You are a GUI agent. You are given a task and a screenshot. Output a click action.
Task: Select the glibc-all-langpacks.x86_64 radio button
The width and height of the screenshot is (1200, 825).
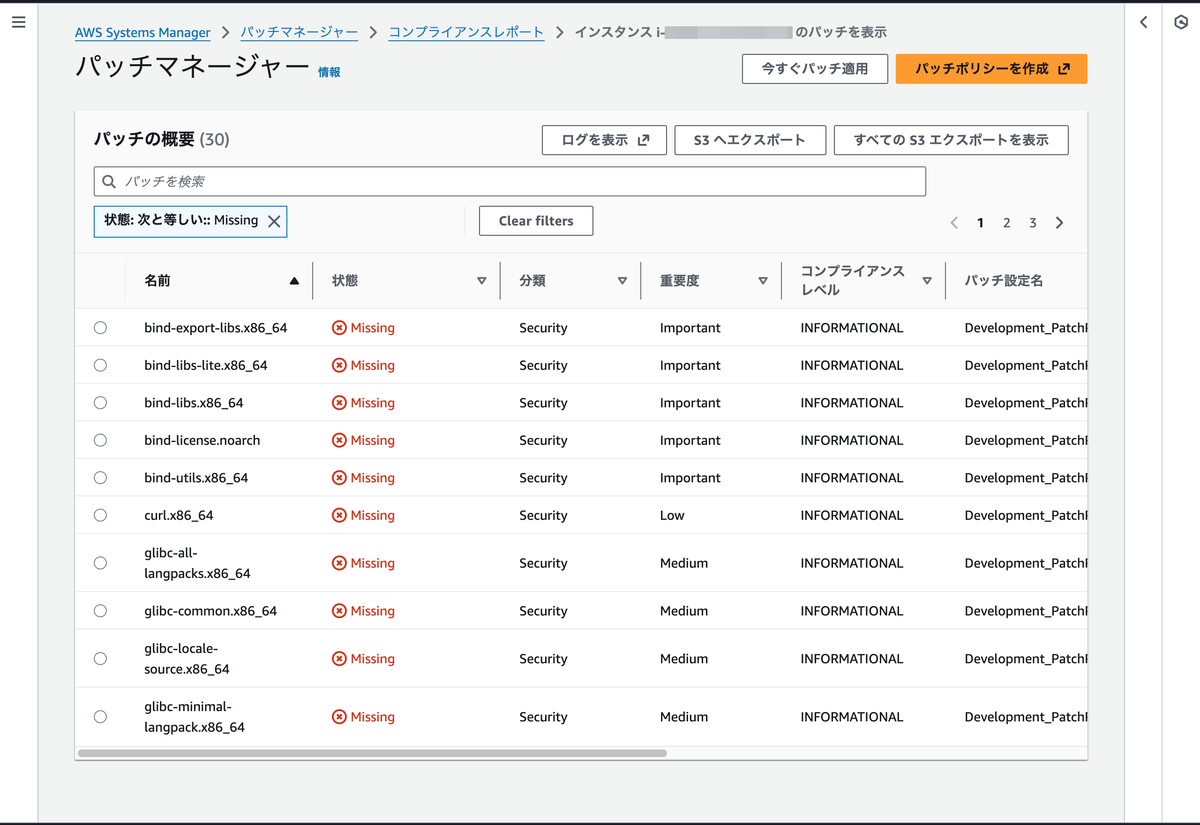point(100,563)
